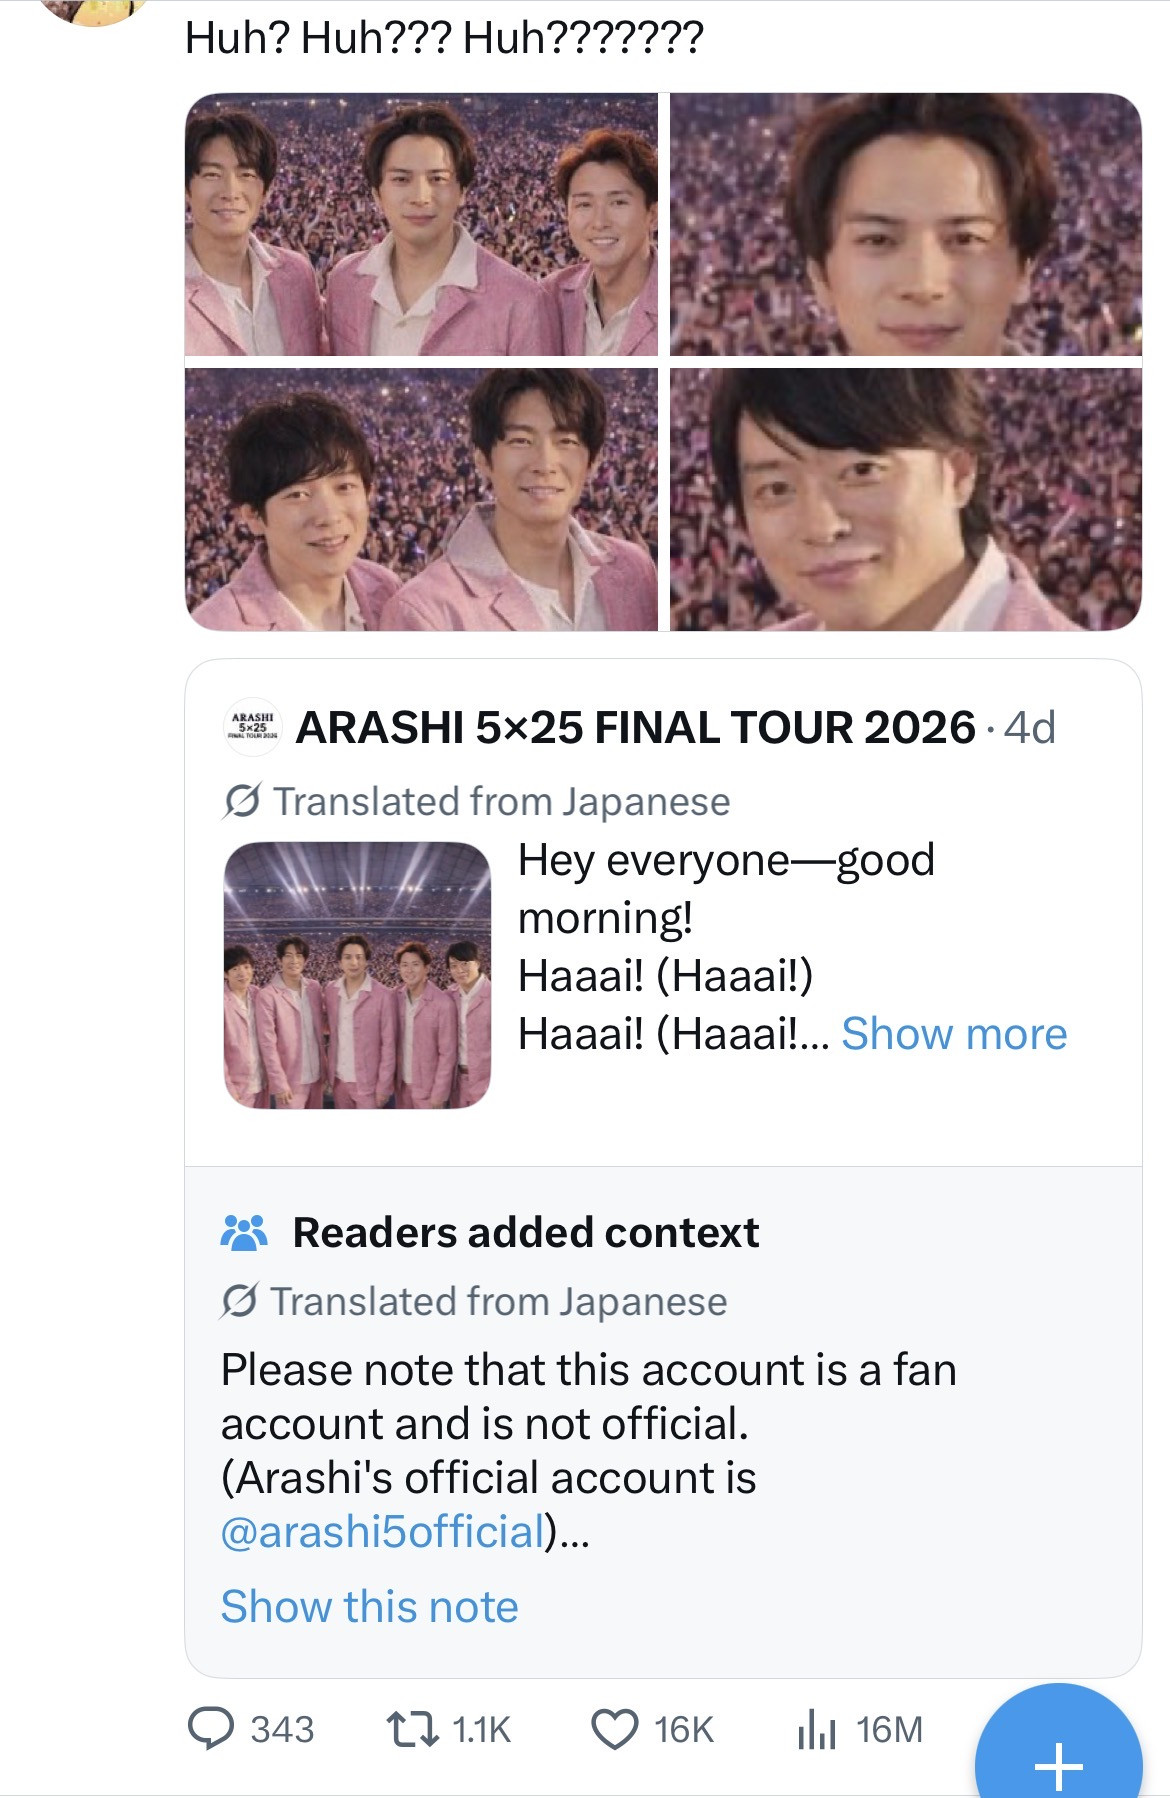Viewport: 1170px width, 1798px height.
Task: Like the post with heart icon
Action: 614,1729
